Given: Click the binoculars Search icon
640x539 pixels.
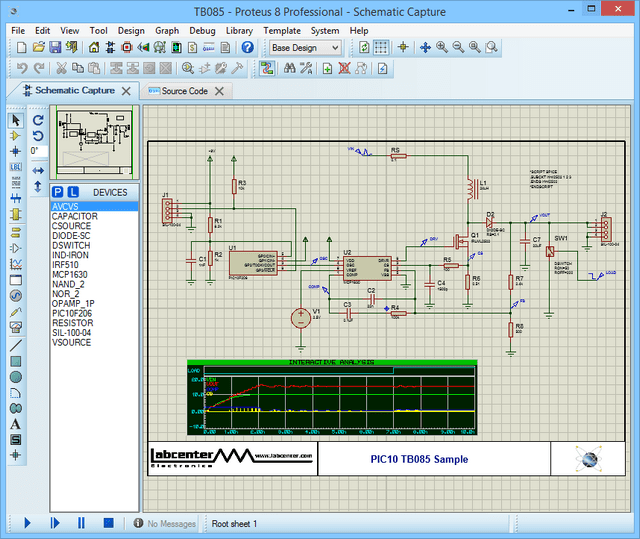Looking at the screenshot, I should click(x=289, y=68).
